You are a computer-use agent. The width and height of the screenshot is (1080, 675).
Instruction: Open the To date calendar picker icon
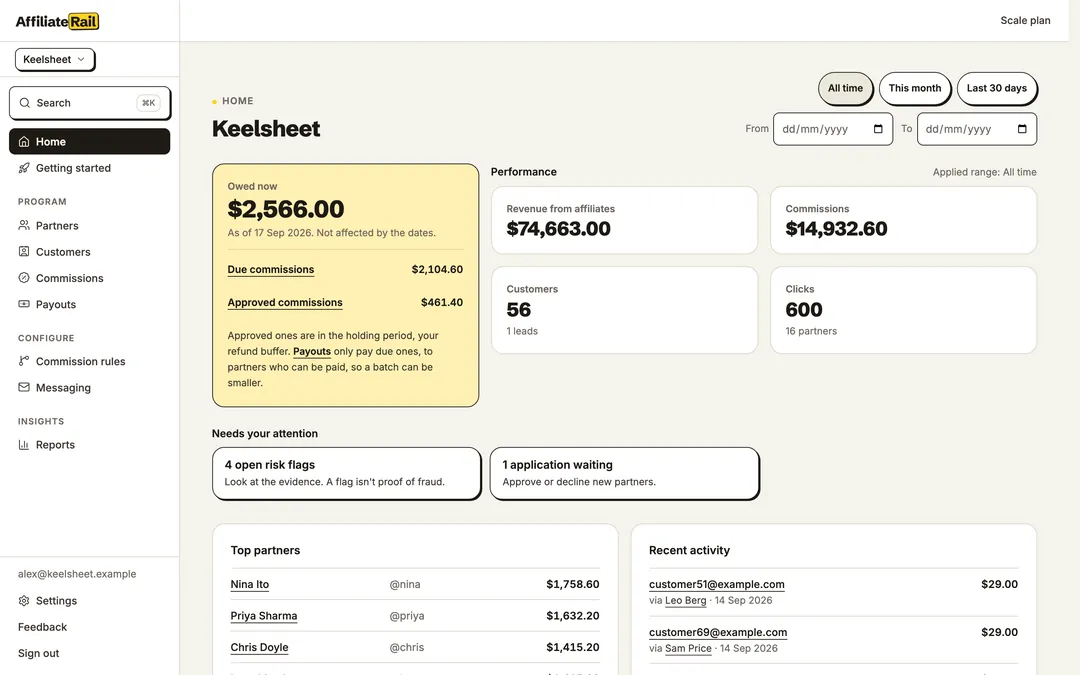(1022, 129)
